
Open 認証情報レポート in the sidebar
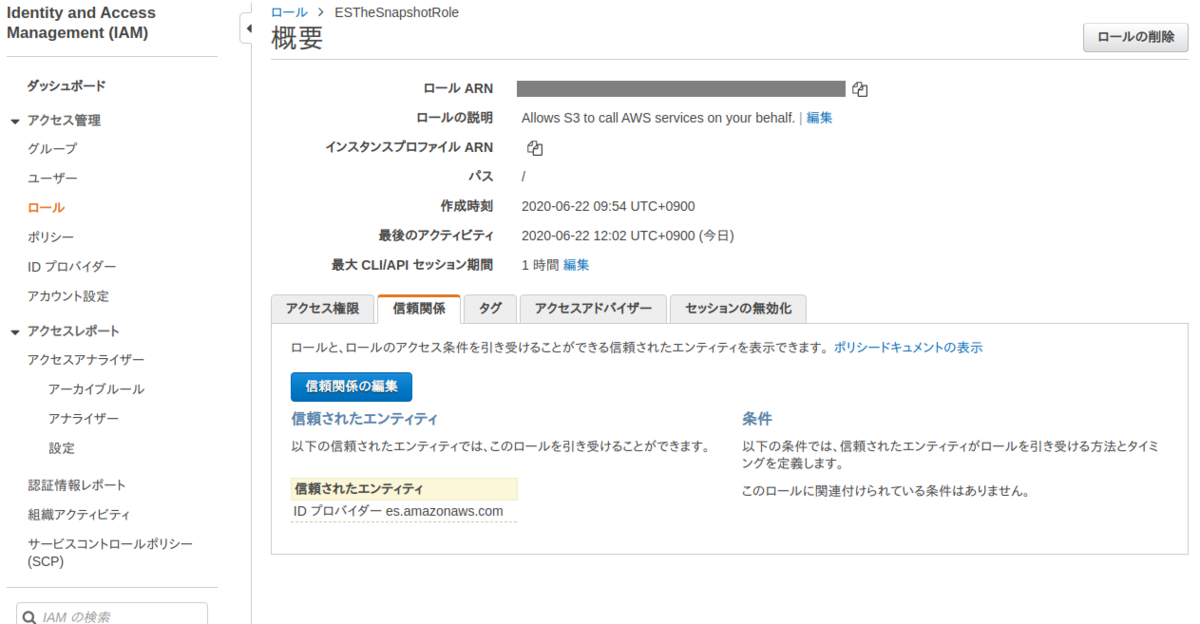coord(77,485)
